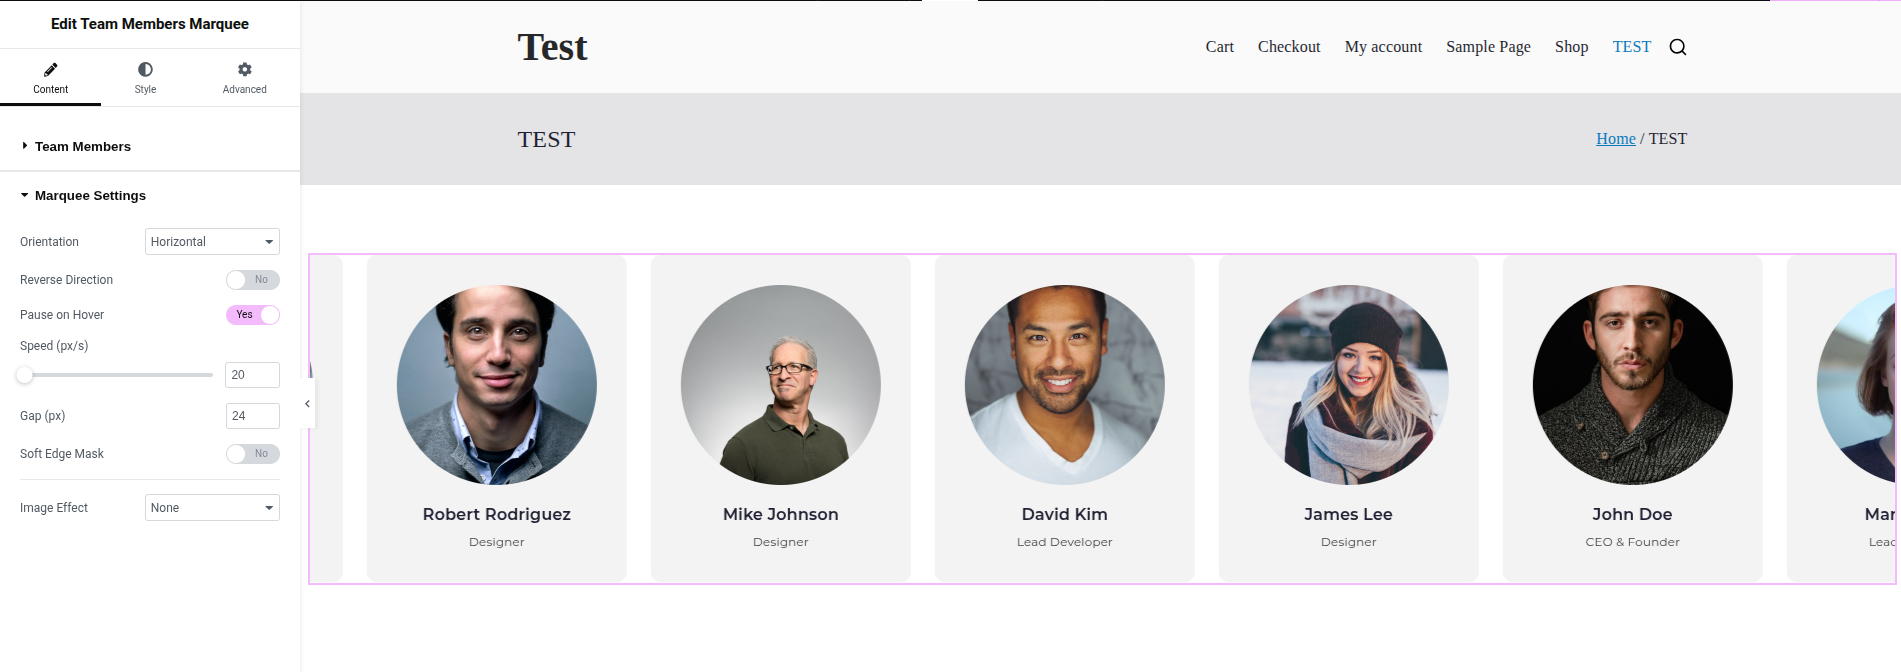Select Shop in the navigation menu
Screen dimensions: 1901x672
[1570, 46]
